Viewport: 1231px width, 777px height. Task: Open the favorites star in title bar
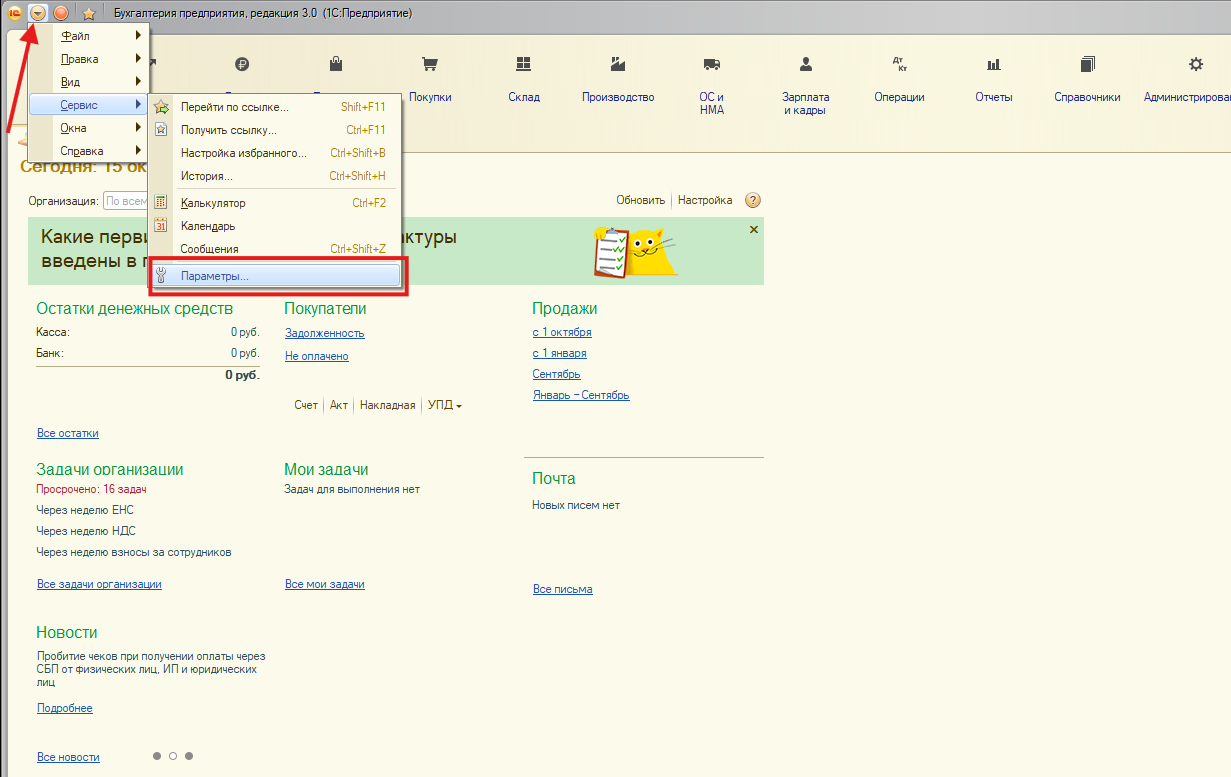click(x=88, y=13)
